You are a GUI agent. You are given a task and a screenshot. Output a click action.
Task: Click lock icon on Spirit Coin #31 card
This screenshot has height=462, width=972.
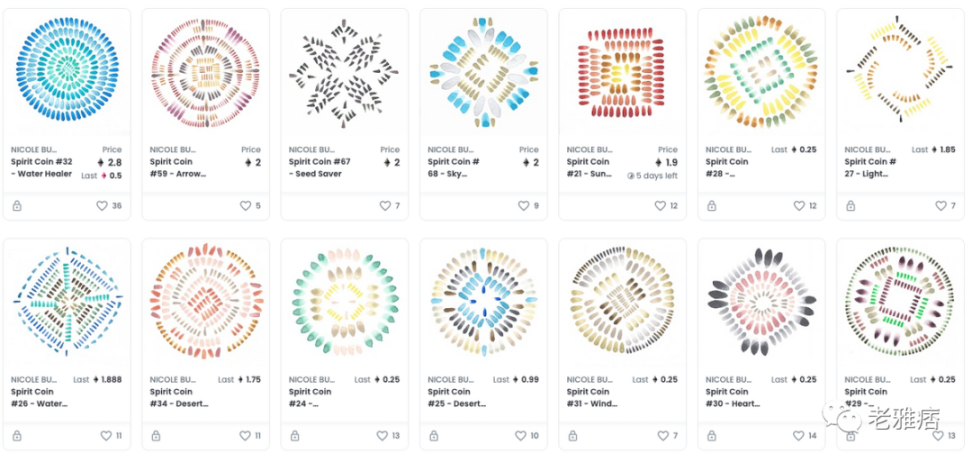(573, 436)
